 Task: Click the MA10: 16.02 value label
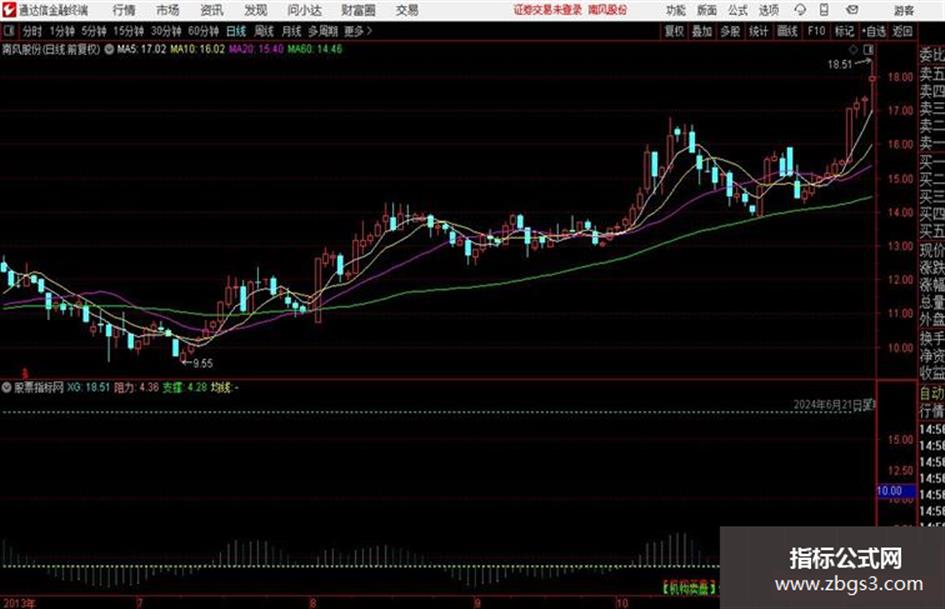(198, 49)
